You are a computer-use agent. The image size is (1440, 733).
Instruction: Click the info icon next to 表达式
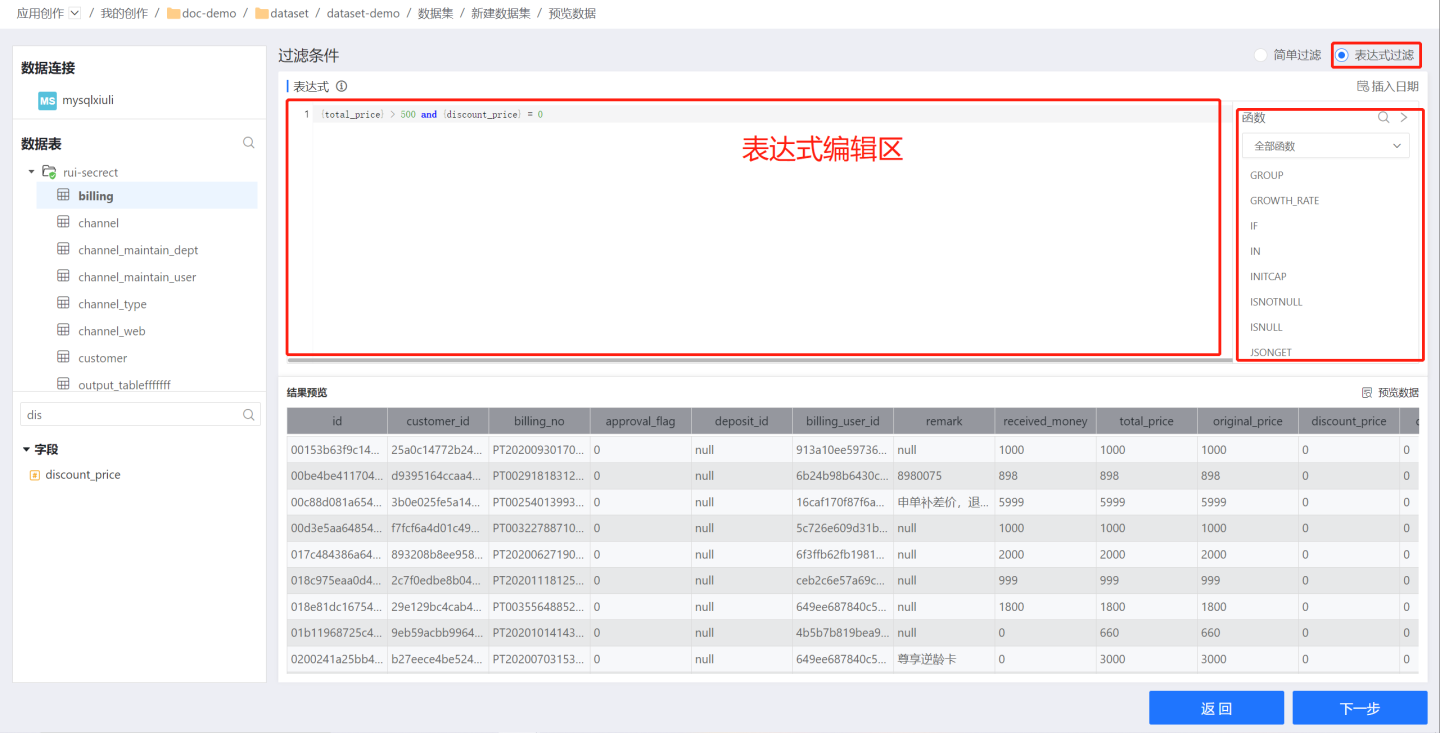342,87
